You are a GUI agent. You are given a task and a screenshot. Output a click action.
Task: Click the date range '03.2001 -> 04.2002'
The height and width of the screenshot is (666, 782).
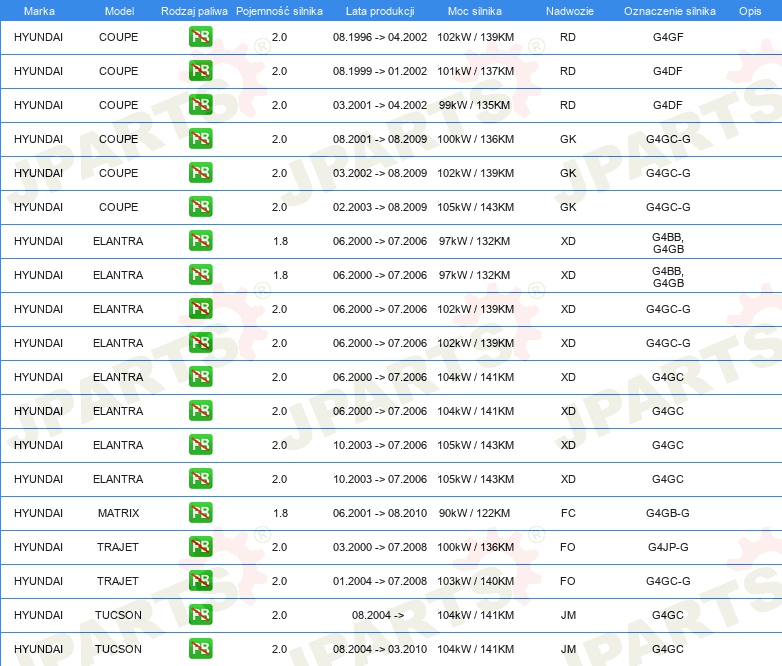380,105
